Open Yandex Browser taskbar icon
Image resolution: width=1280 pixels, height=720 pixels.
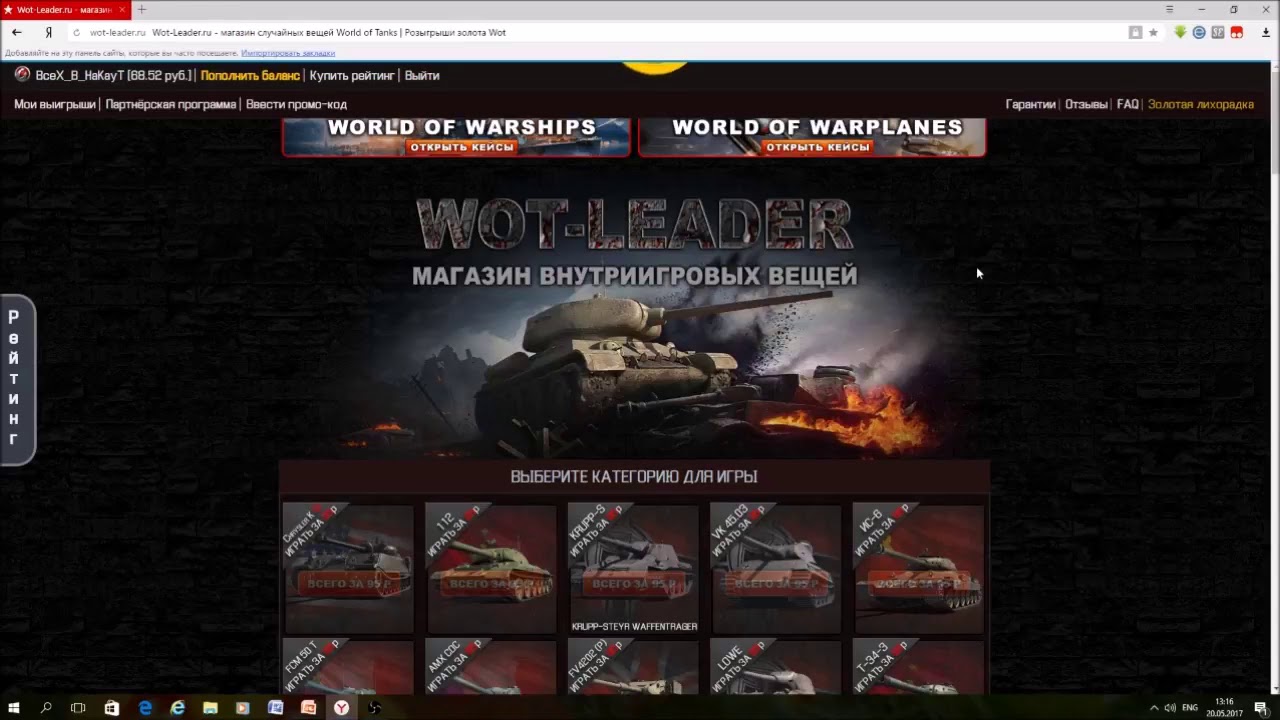(341, 707)
